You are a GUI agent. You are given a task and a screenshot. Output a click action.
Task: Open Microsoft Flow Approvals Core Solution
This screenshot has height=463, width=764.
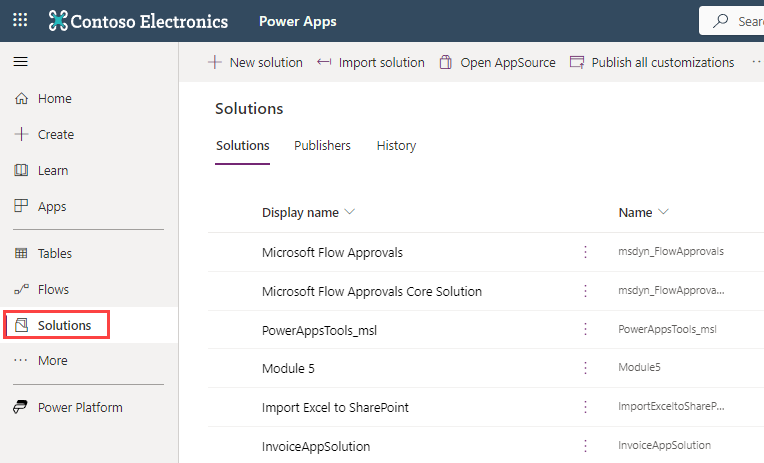pos(372,291)
